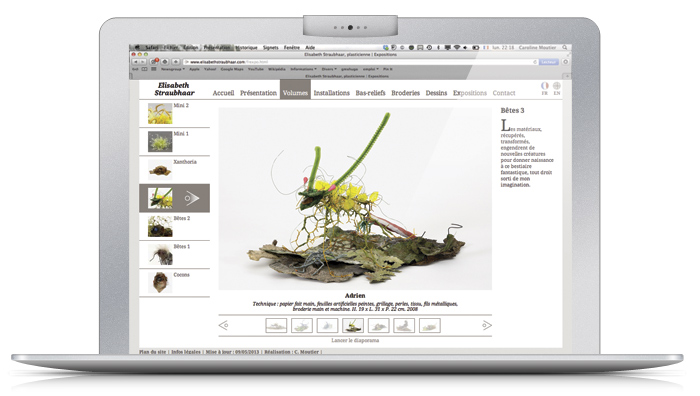Switch site language to English globe icon
Screen dimensions: 700x396
[x=557, y=85]
